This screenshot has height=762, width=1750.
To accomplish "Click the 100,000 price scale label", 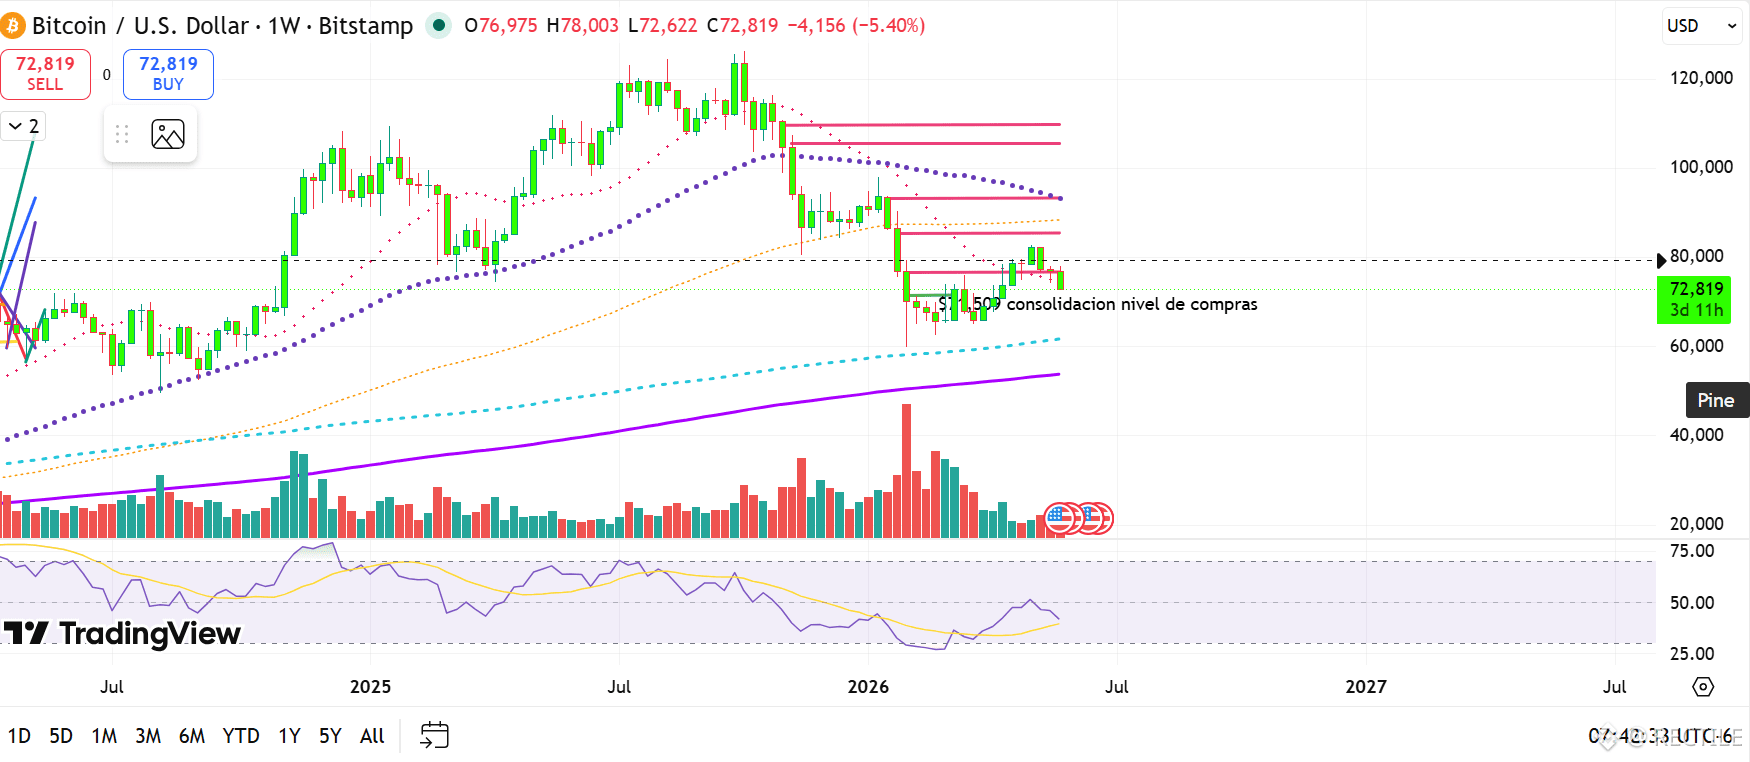I will pos(1701,167).
